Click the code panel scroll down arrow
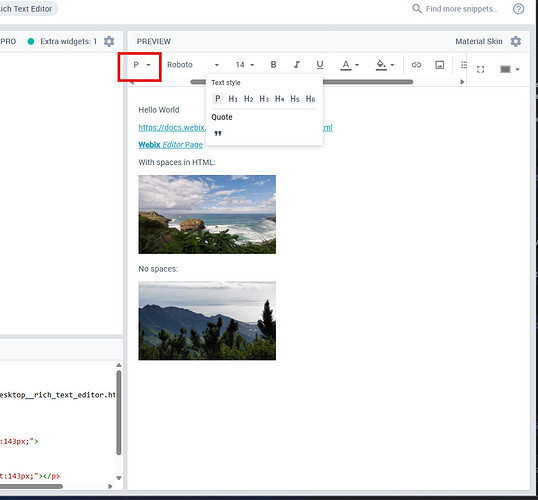The width and height of the screenshot is (538, 500). point(119,478)
